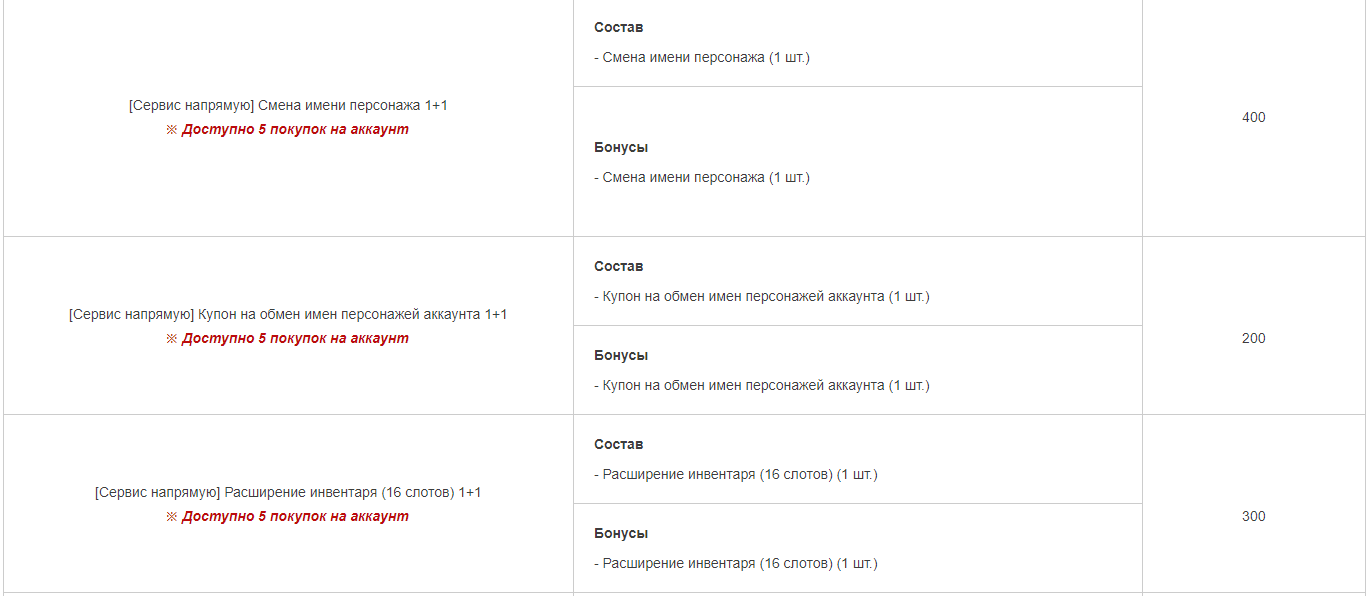Screen dimensions: 1368x596
Task: Click the price value 300
Action: 1253,516
